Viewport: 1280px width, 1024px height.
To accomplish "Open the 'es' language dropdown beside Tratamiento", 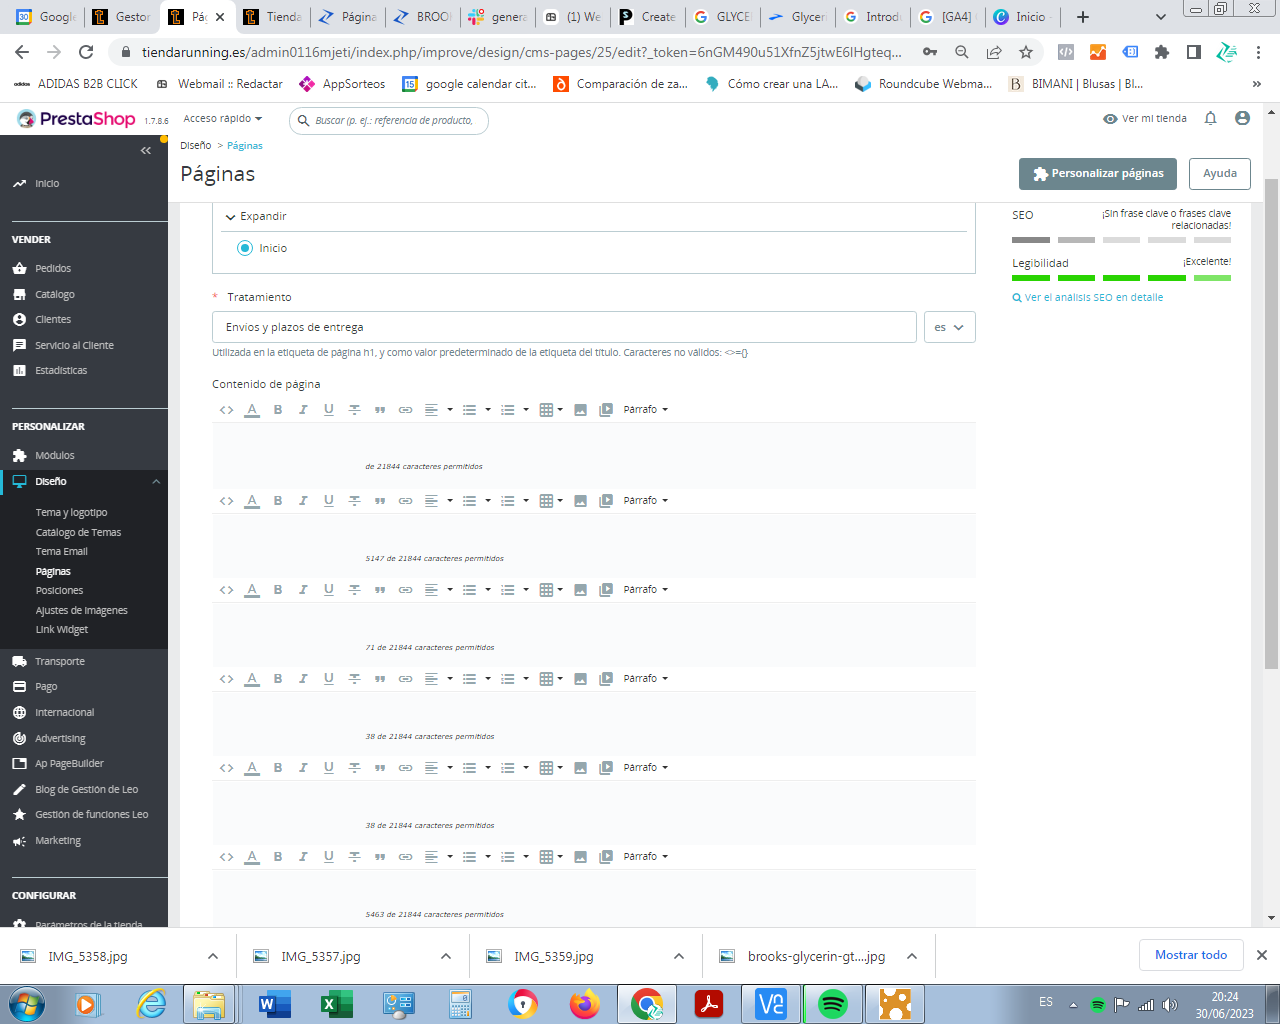I will coord(949,327).
